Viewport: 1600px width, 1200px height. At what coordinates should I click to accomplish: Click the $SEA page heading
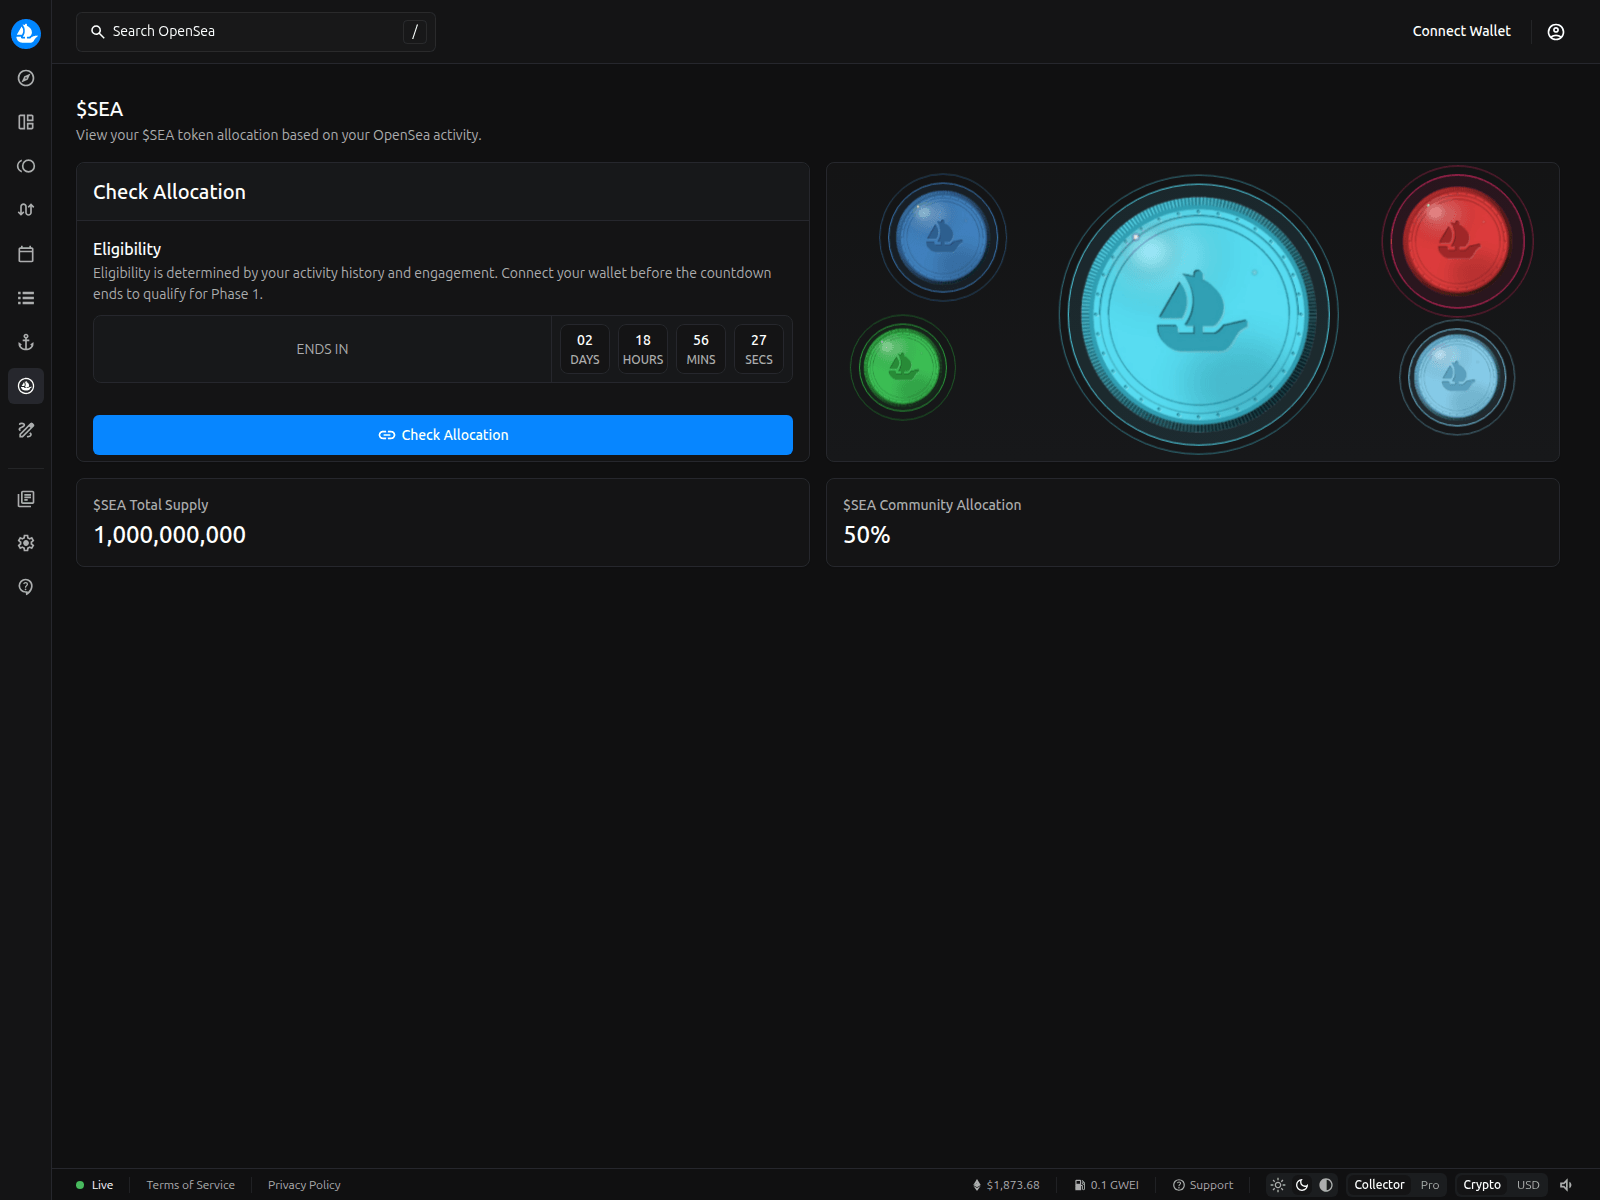pos(99,109)
